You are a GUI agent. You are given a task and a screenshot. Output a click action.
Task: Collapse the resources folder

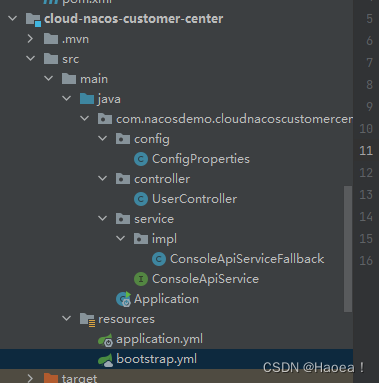(x=67, y=319)
